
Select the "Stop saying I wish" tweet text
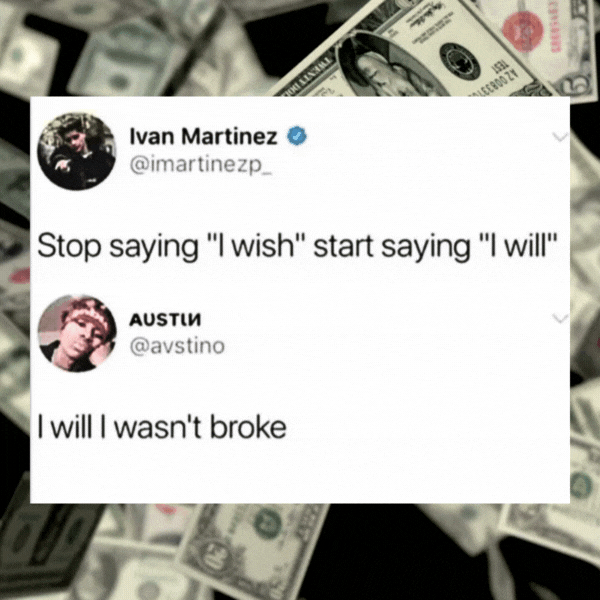(297, 246)
